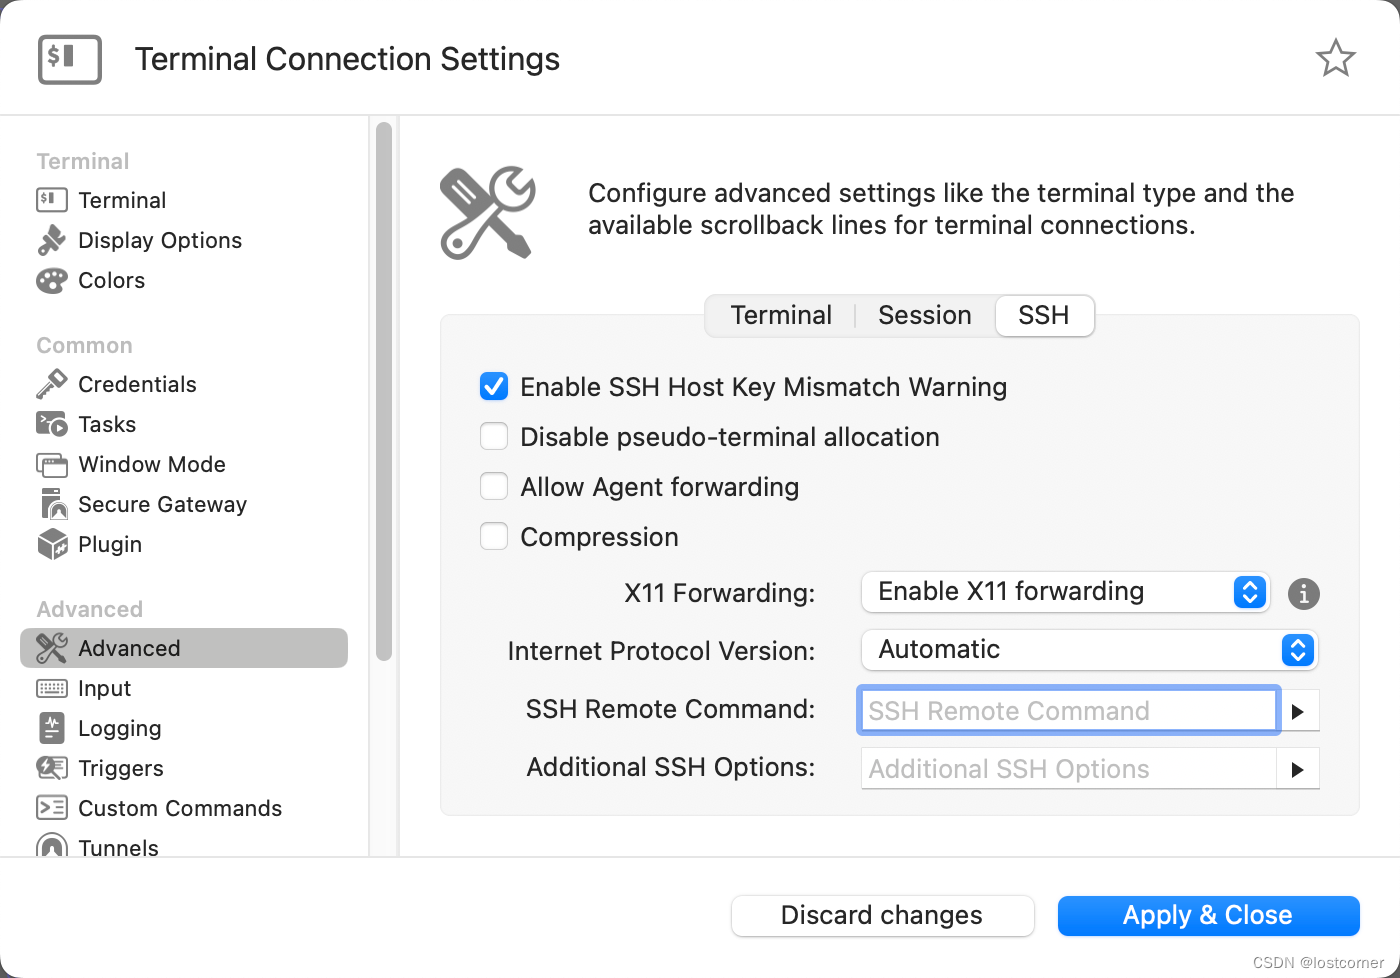
Task: Switch to the Session tab
Action: click(x=924, y=315)
